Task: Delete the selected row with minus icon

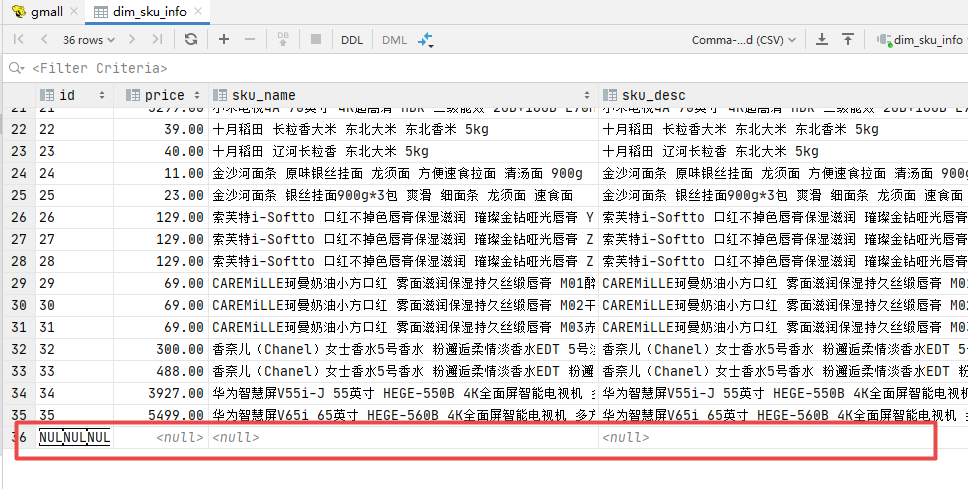Action: click(250, 40)
